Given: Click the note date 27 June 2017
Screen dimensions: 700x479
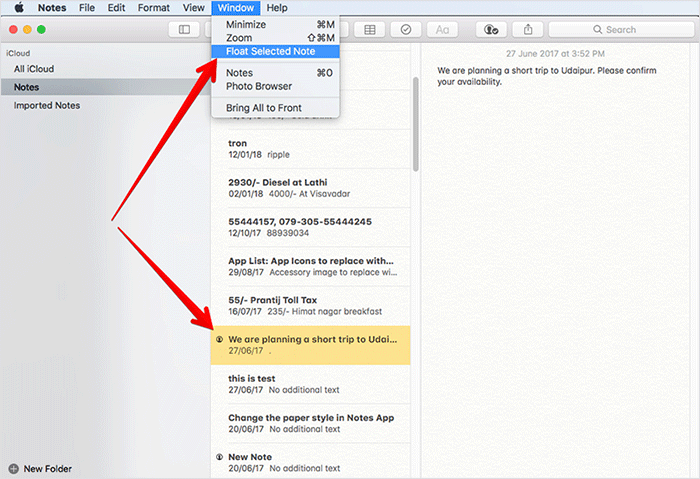Looking at the screenshot, I should (555, 54).
